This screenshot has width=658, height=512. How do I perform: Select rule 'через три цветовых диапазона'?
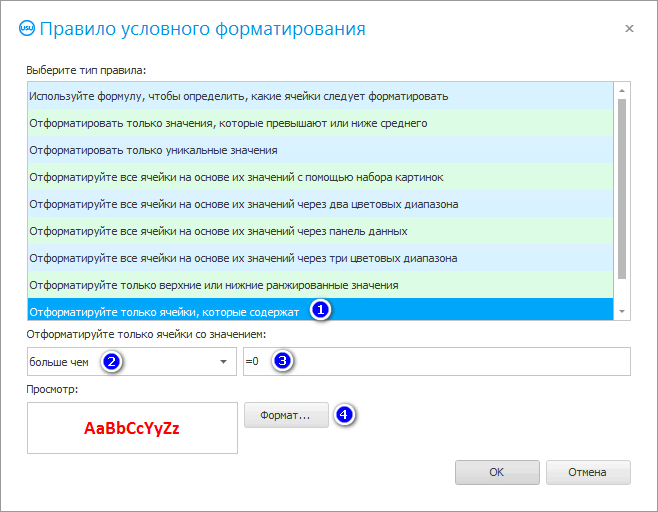tap(320, 258)
